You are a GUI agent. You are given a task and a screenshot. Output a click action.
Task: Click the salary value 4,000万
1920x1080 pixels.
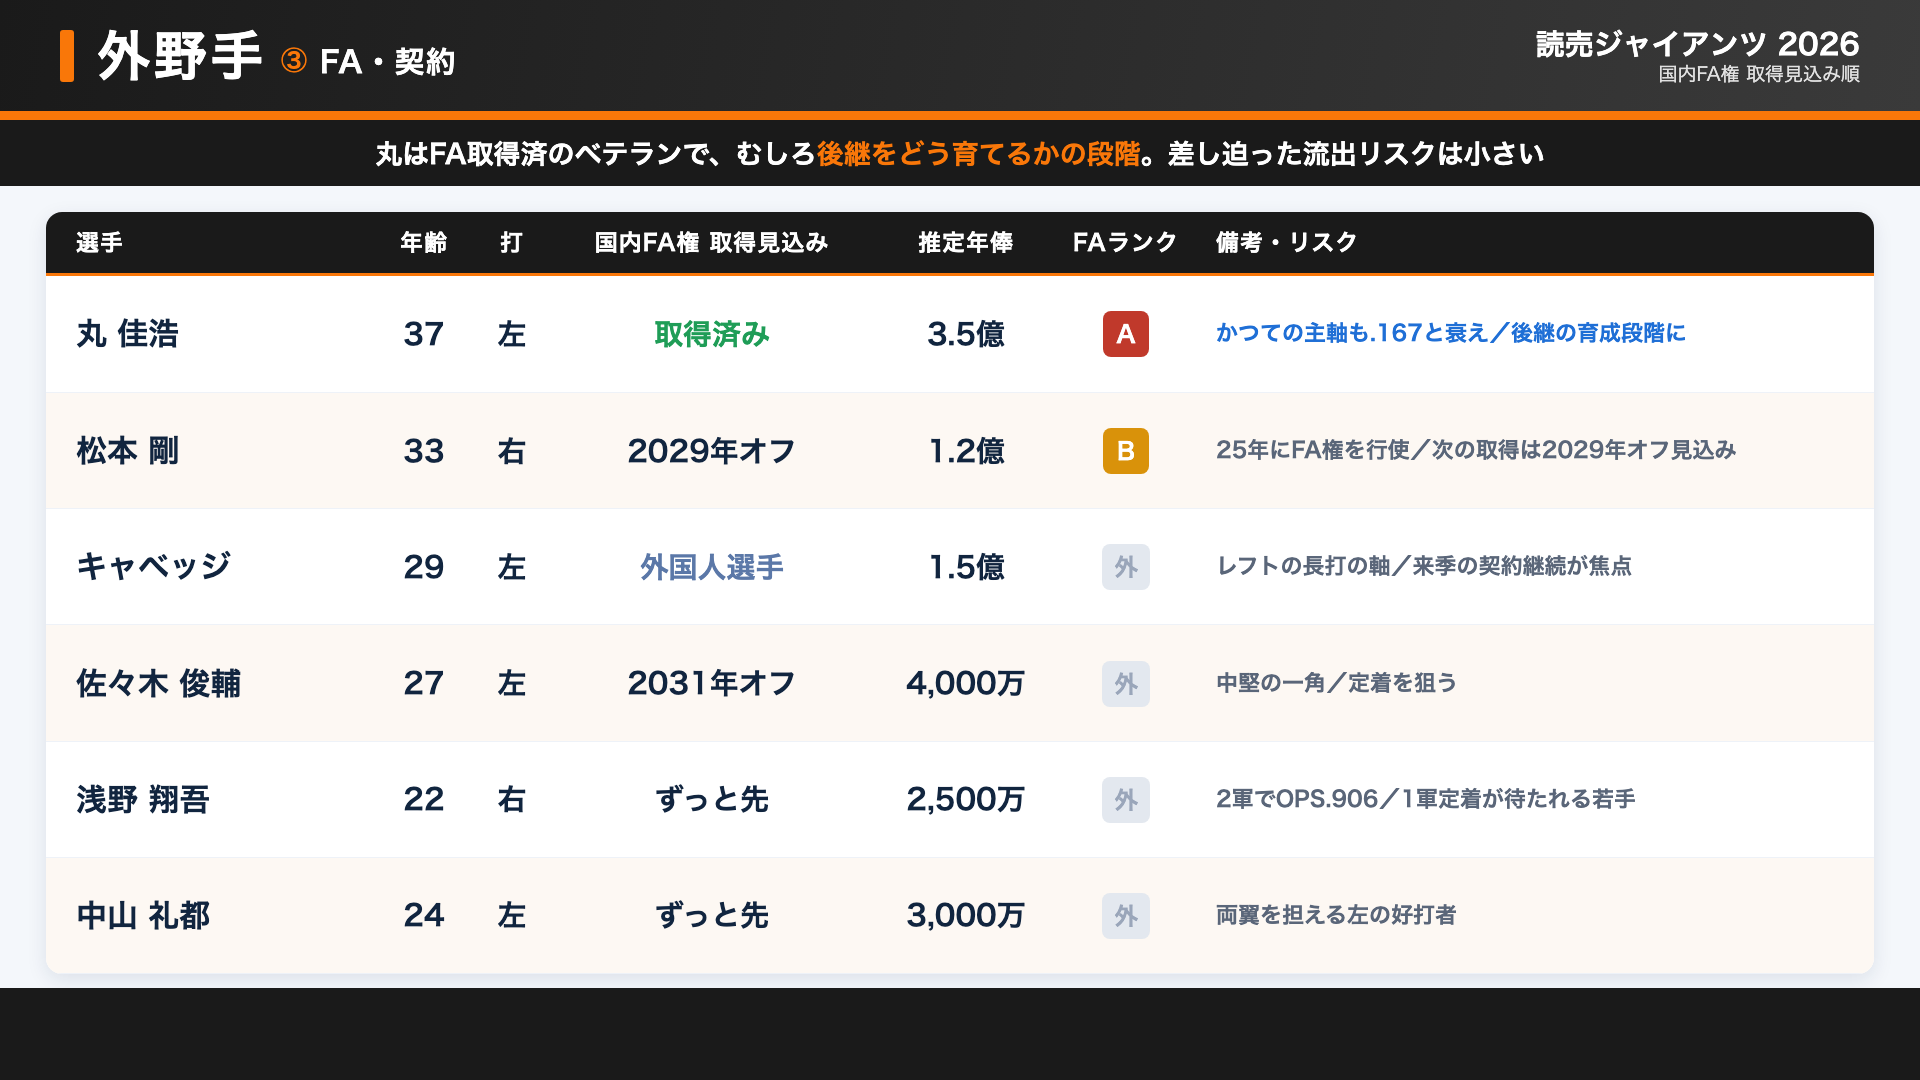click(x=965, y=684)
